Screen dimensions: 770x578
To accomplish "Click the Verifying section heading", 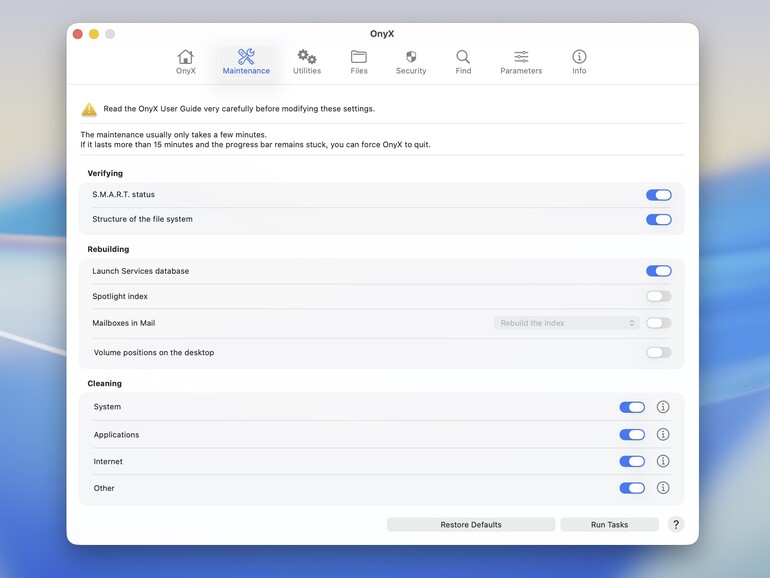I will coord(105,173).
